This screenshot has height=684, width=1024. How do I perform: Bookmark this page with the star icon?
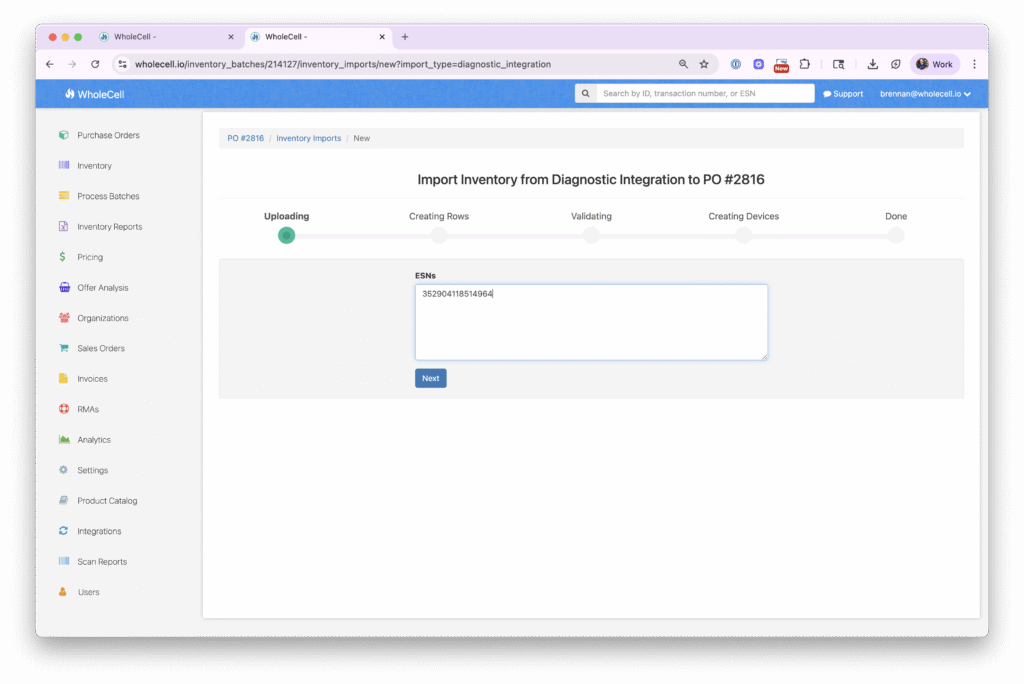click(704, 64)
